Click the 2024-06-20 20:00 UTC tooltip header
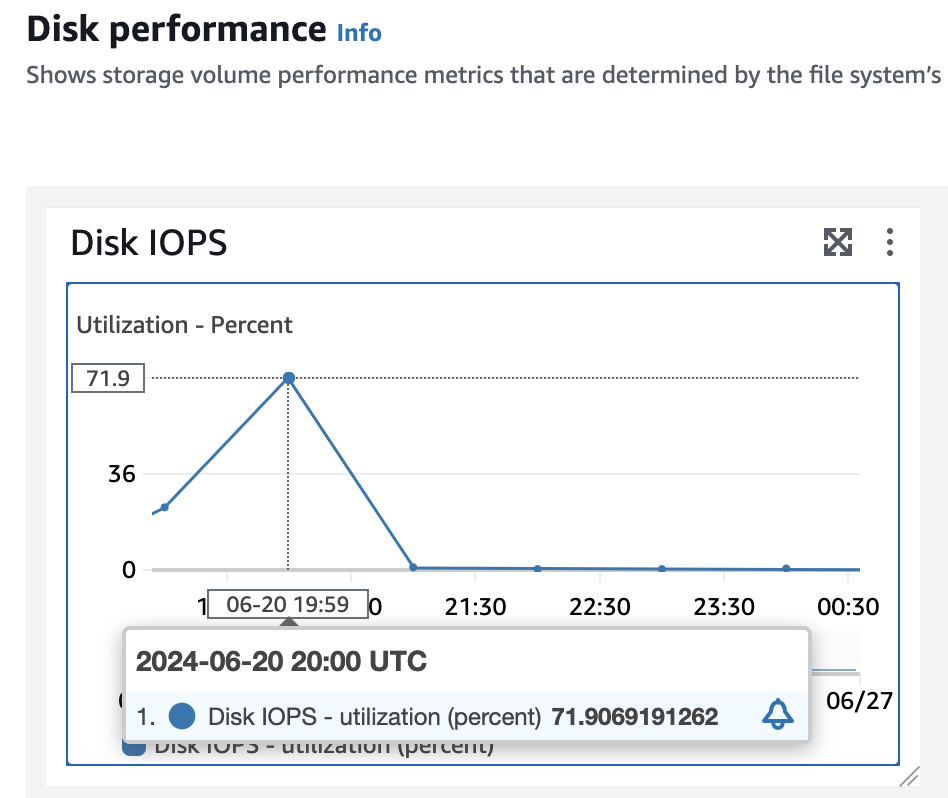 pos(281,661)
